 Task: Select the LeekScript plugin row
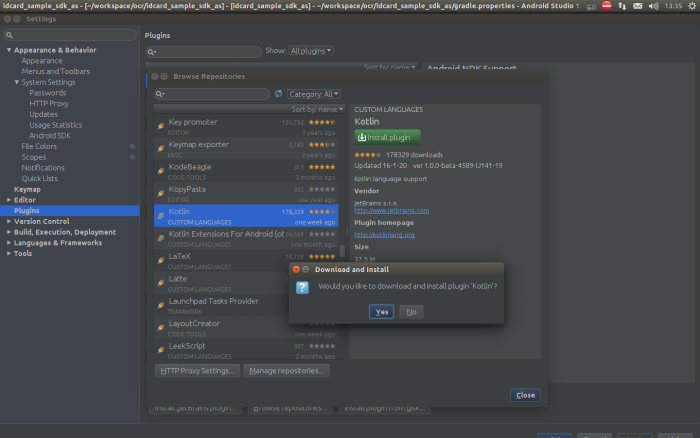pyautogui.click(x=246, y=350)
